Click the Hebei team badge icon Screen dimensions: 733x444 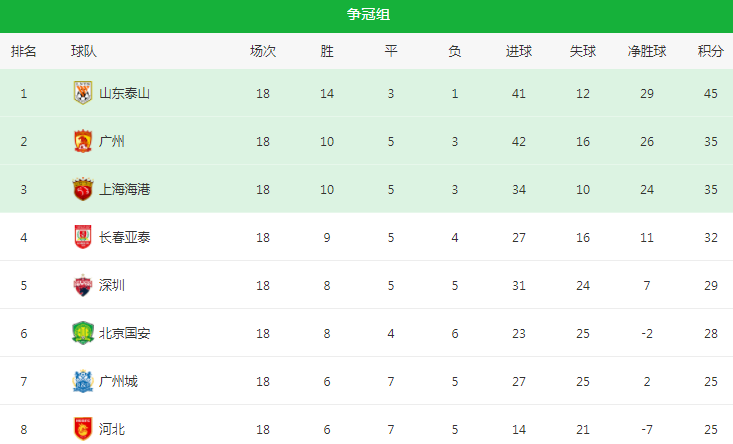[82, 429]
